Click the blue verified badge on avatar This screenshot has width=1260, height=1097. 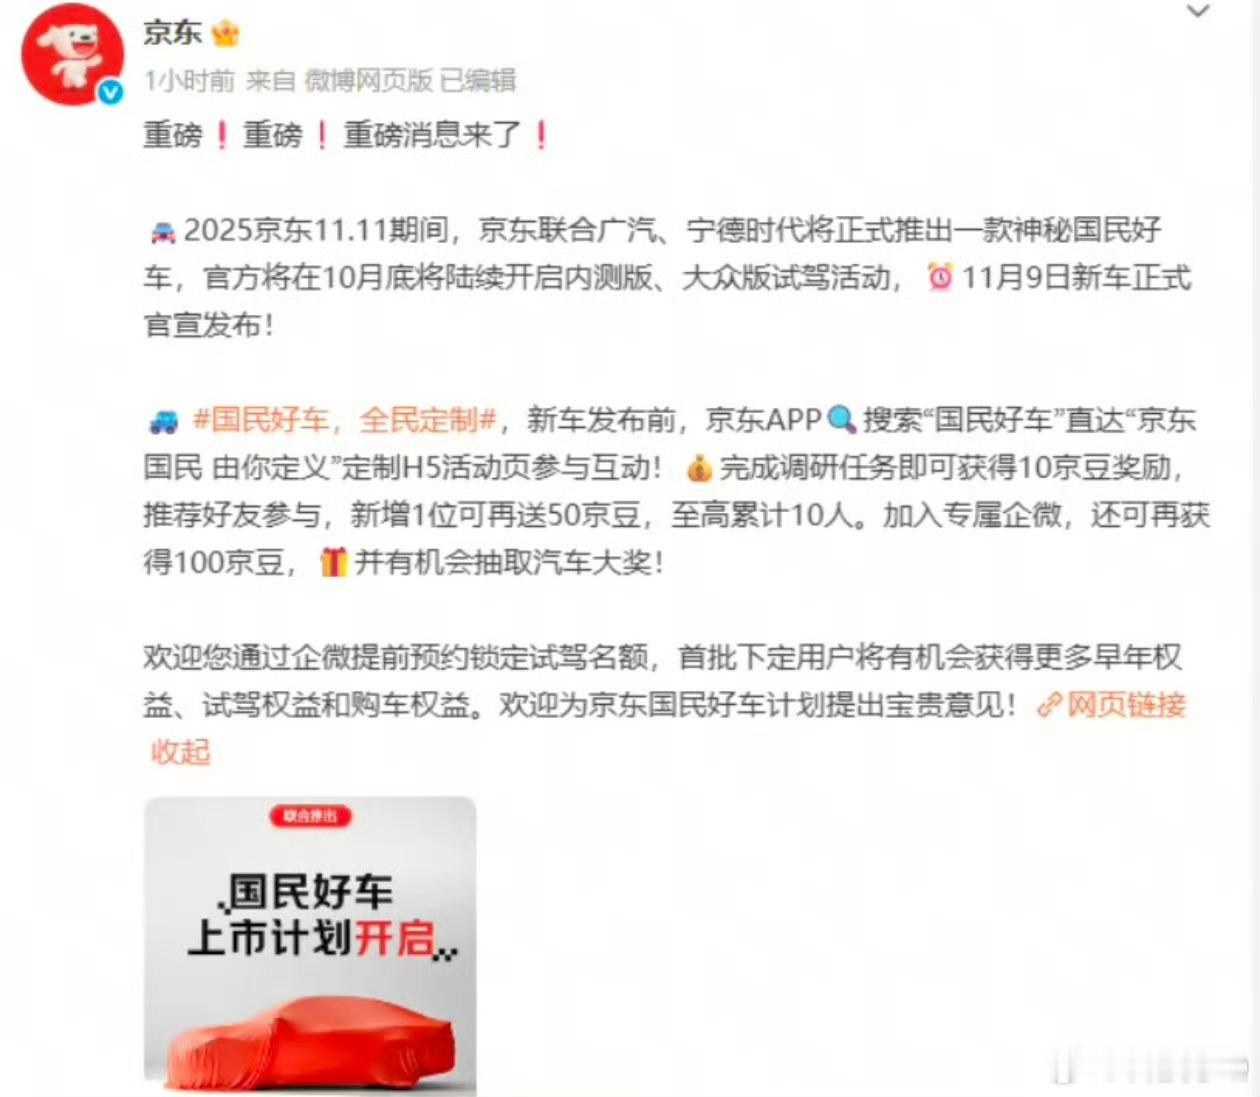(110, 92)
